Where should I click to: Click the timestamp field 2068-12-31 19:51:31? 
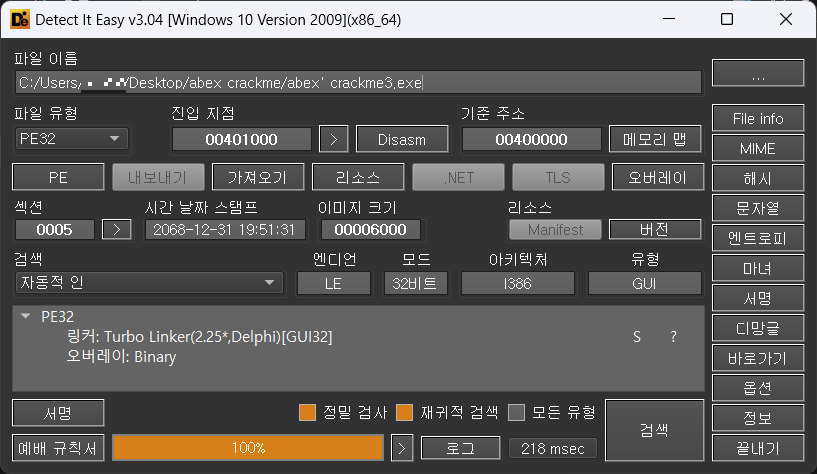[x=225, y=229]
